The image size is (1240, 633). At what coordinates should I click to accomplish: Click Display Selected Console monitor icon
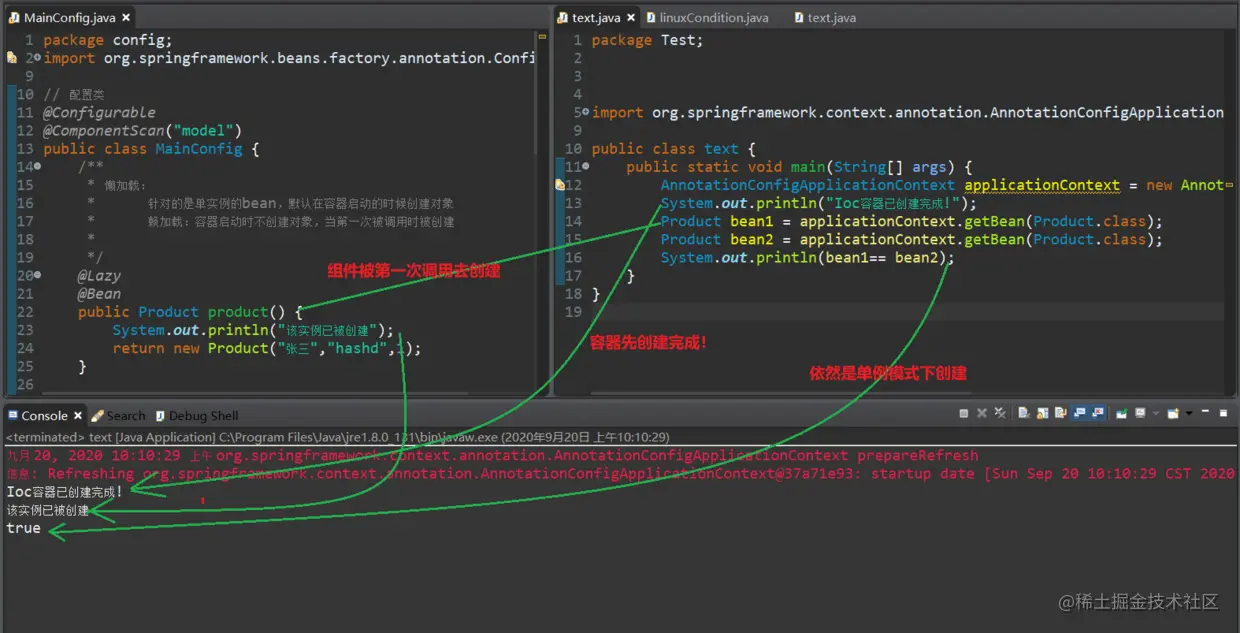[x=1141, y=413]
